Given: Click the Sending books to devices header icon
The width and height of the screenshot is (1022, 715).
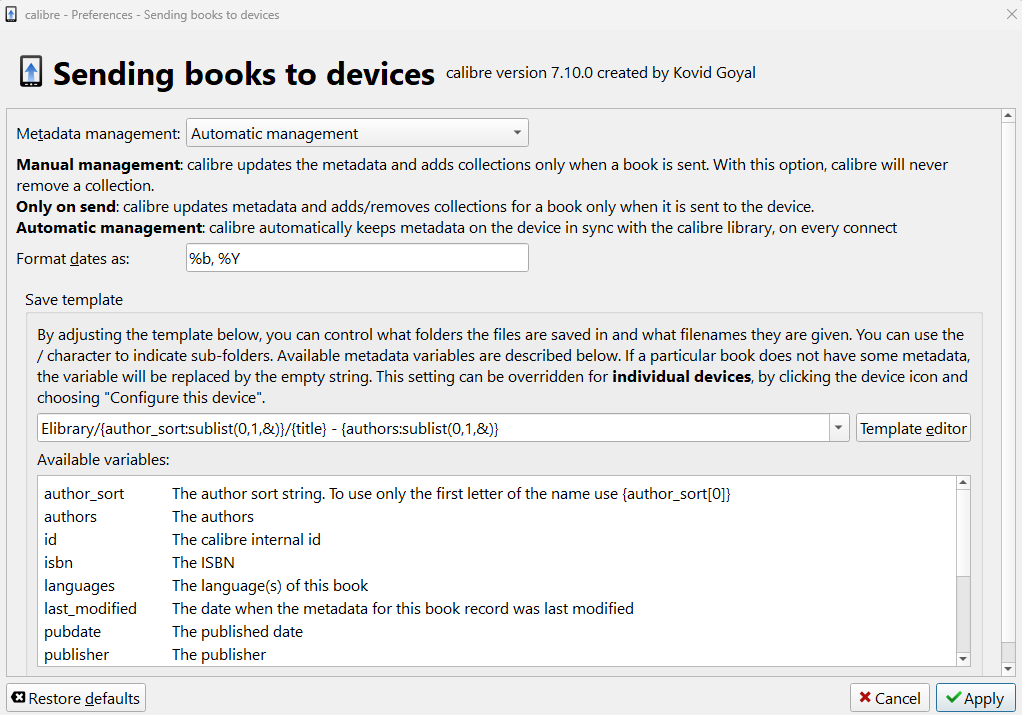Looking at the screenshot, I should click(x=31, y=72).
